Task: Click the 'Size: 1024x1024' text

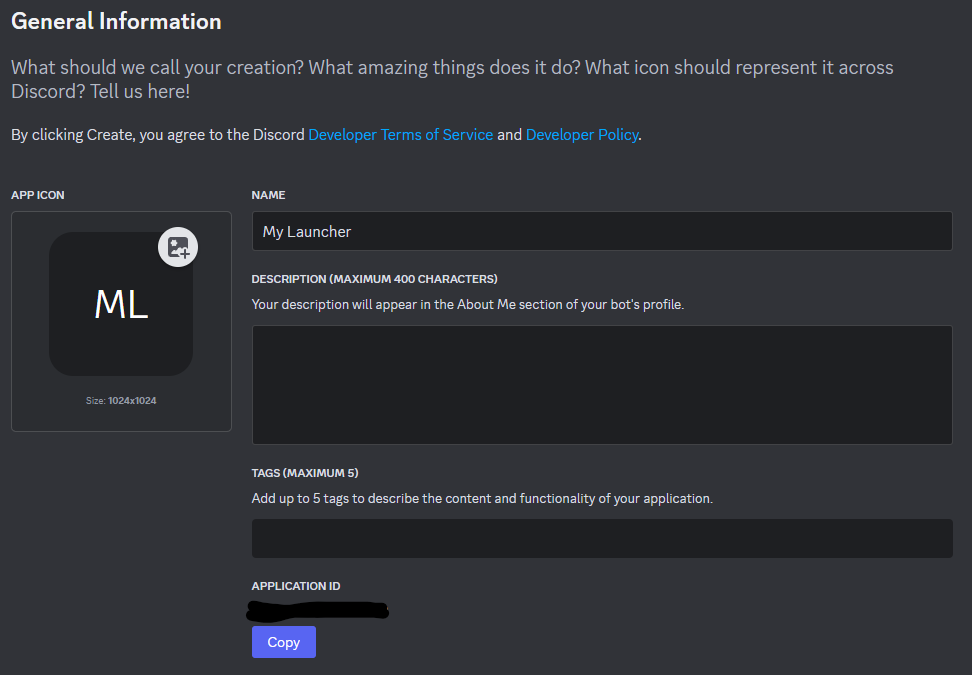Action: tap(121, 401)
